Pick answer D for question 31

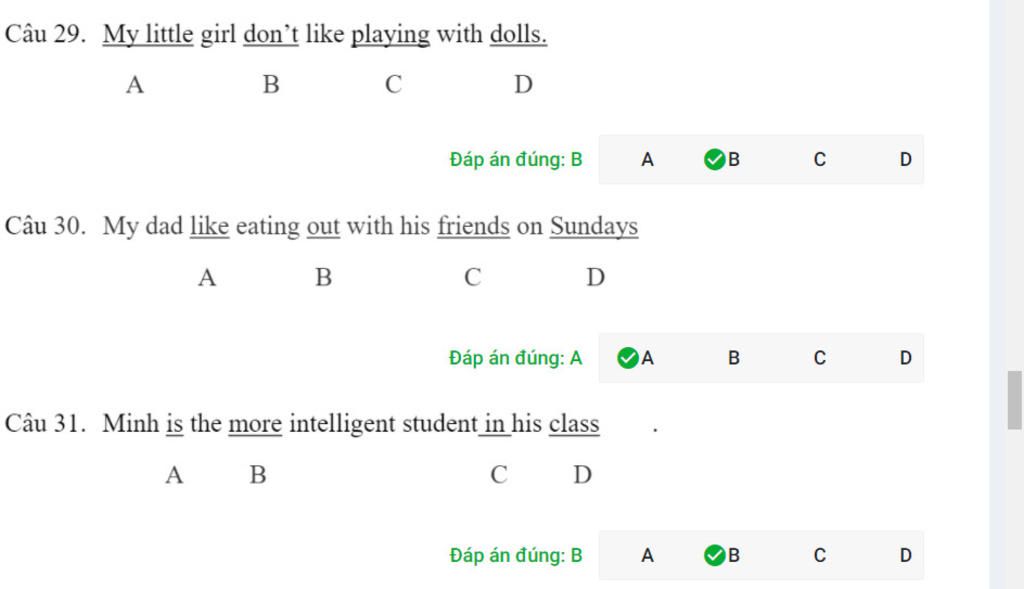point(905,555)
